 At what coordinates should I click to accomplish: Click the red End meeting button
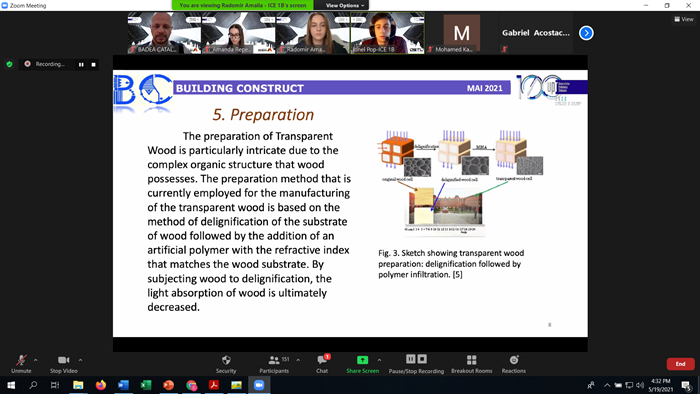pyautogui.click(x=680, y=364)
